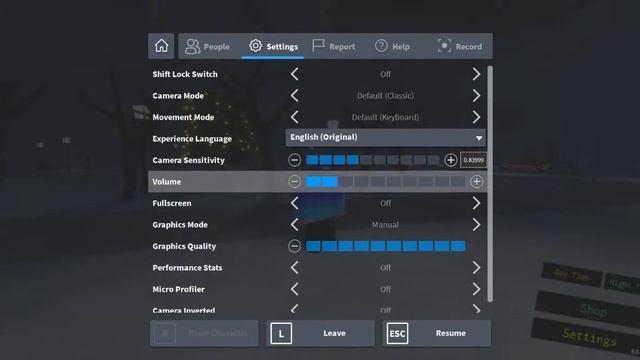Click the 'Manual' graphics mode value

[385, 224]
